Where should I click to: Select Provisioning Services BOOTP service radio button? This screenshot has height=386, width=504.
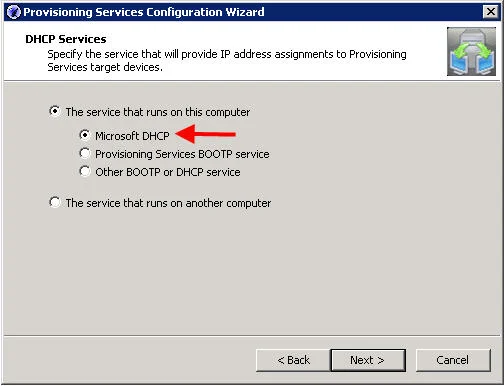pos(85,153)
